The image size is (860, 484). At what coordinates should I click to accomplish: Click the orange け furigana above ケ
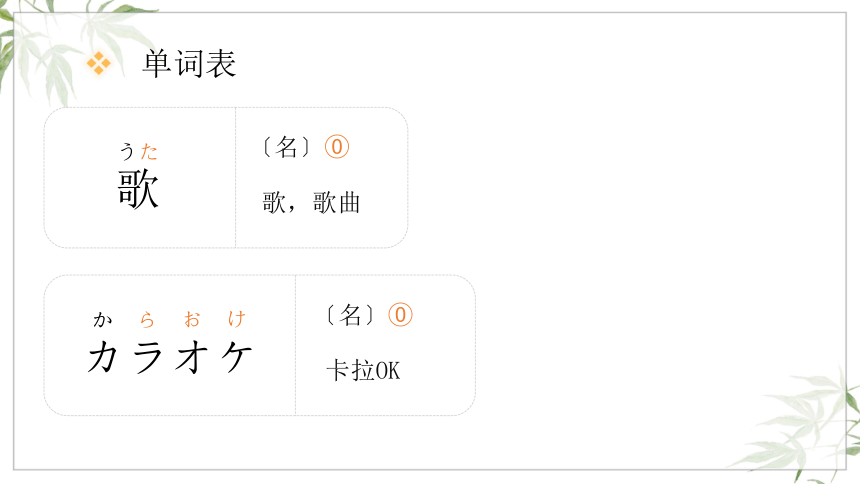tap(237, 319)
